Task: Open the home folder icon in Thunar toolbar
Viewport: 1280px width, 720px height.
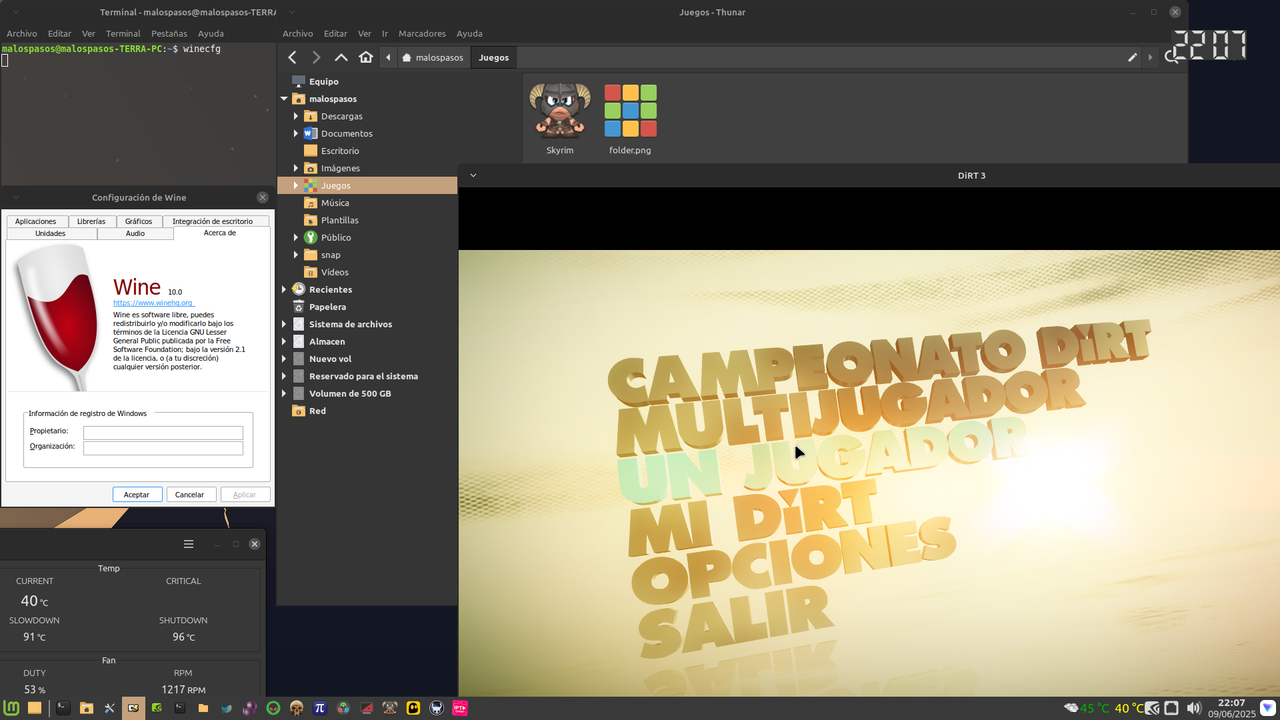Action: [366, 58]
